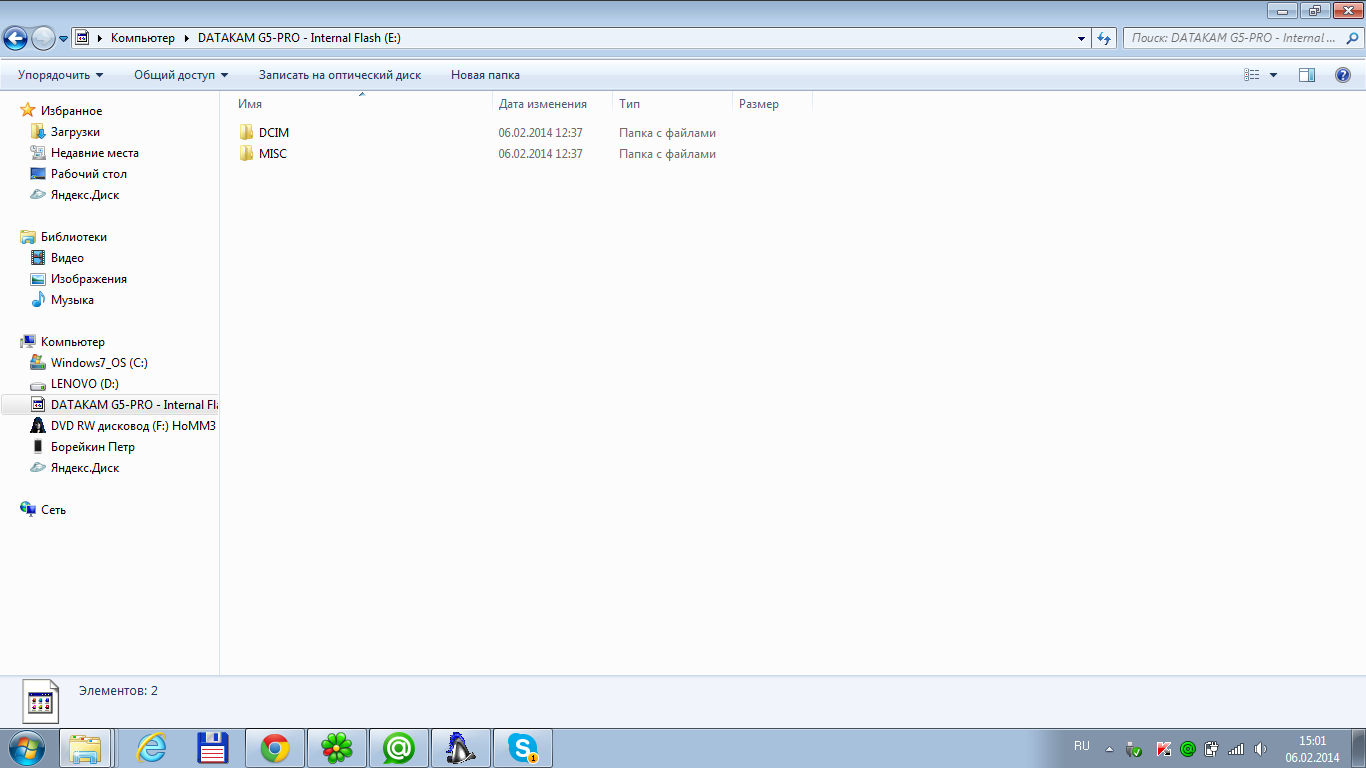This screenshot has height=768, width=1366.
Task: Click the search field for DATAKAM G5-PRO
Action: tap(1235, 38)
